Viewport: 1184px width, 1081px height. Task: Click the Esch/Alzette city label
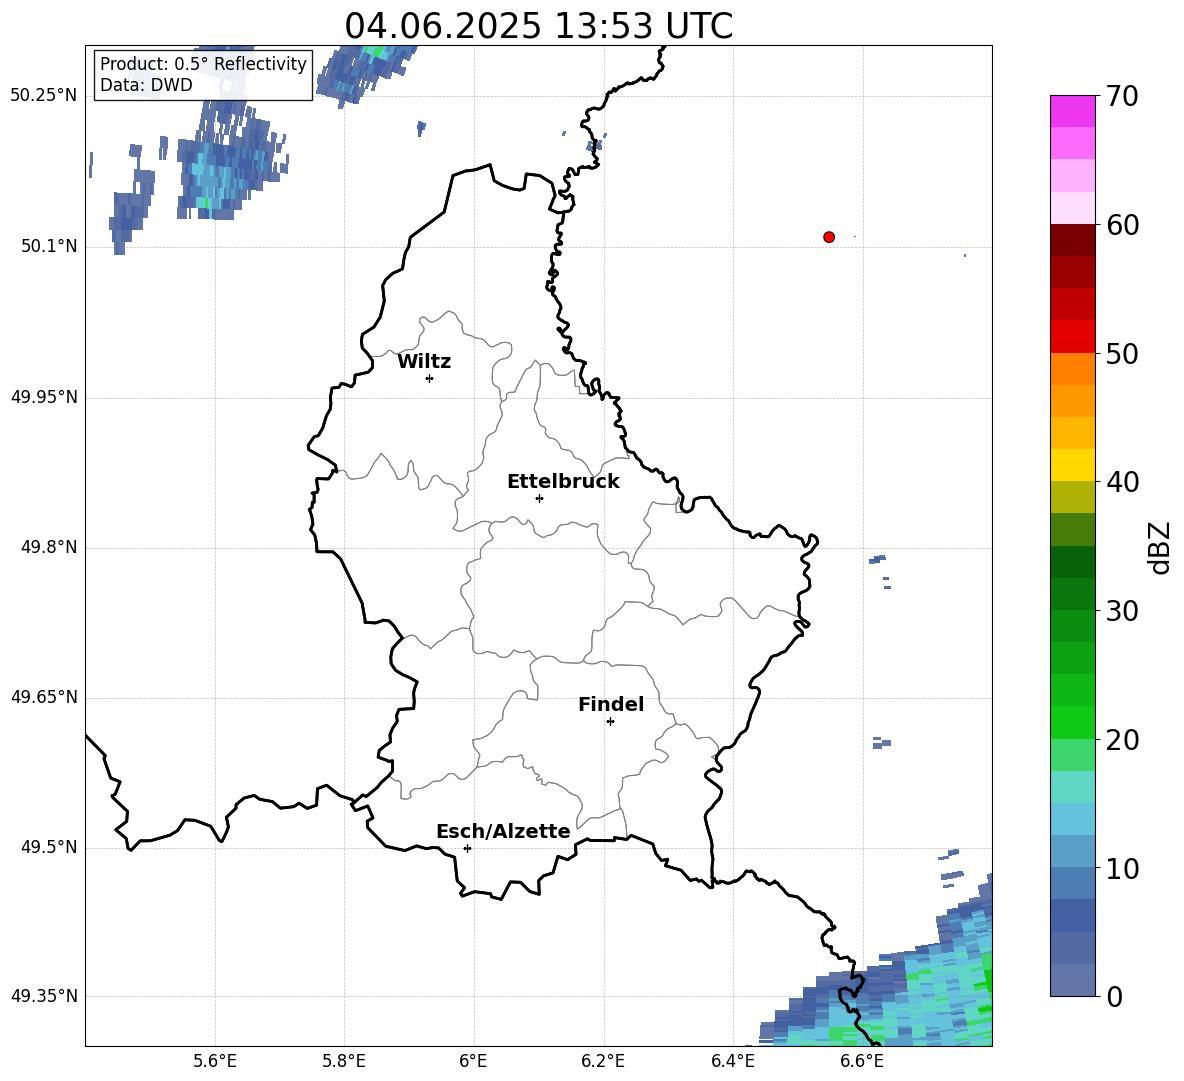coord(503,831)
